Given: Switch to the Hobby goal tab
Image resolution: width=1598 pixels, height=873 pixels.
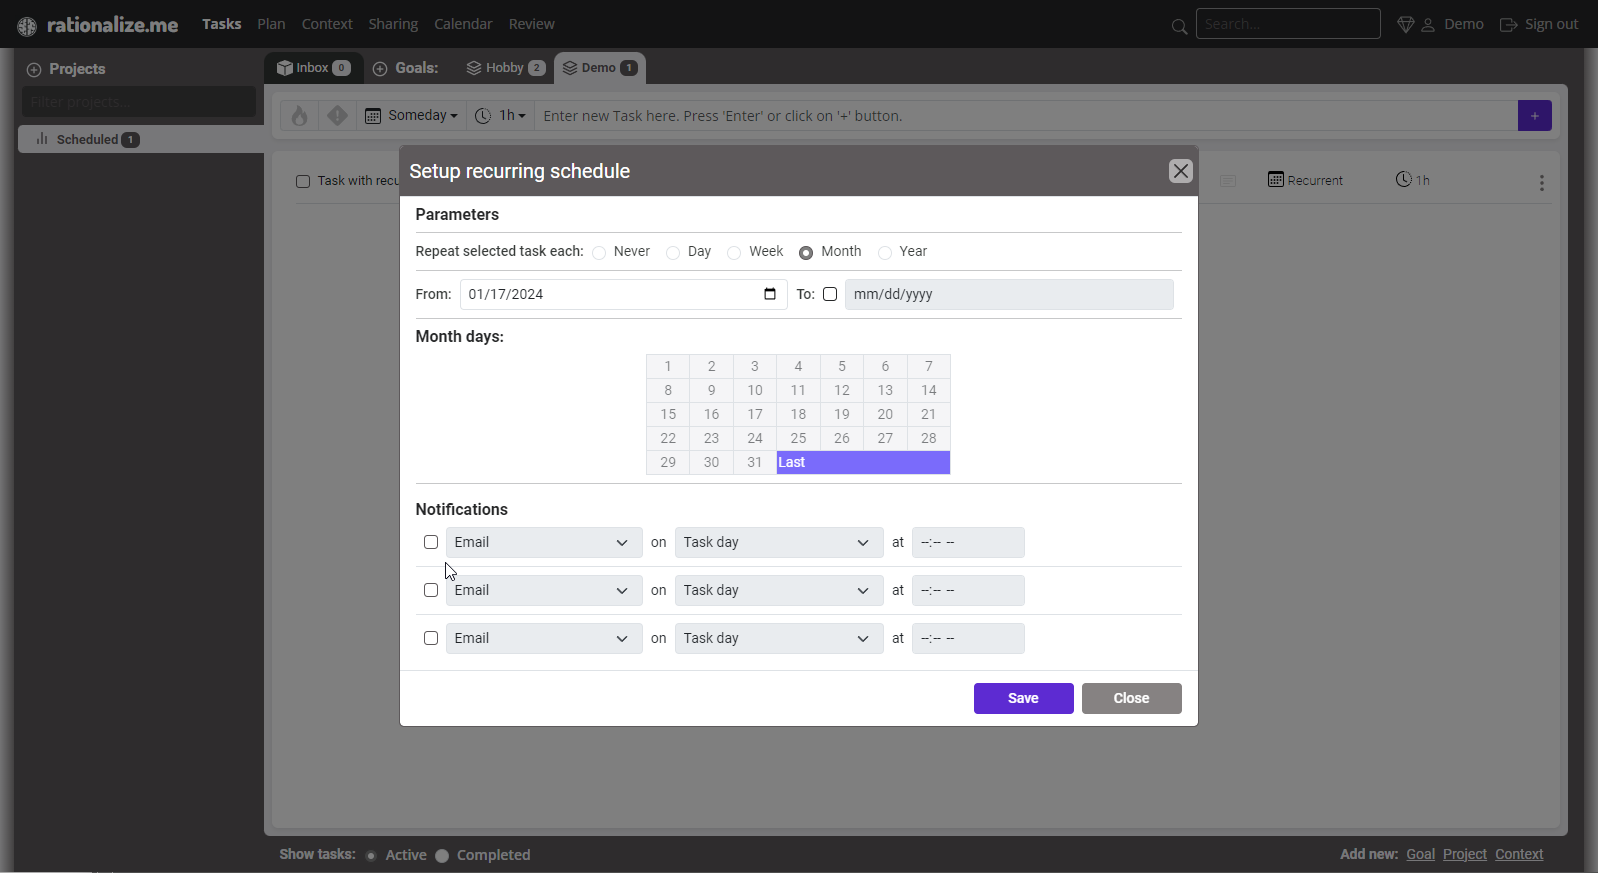Looking at the screenshot, I should (x=505, y=68).
